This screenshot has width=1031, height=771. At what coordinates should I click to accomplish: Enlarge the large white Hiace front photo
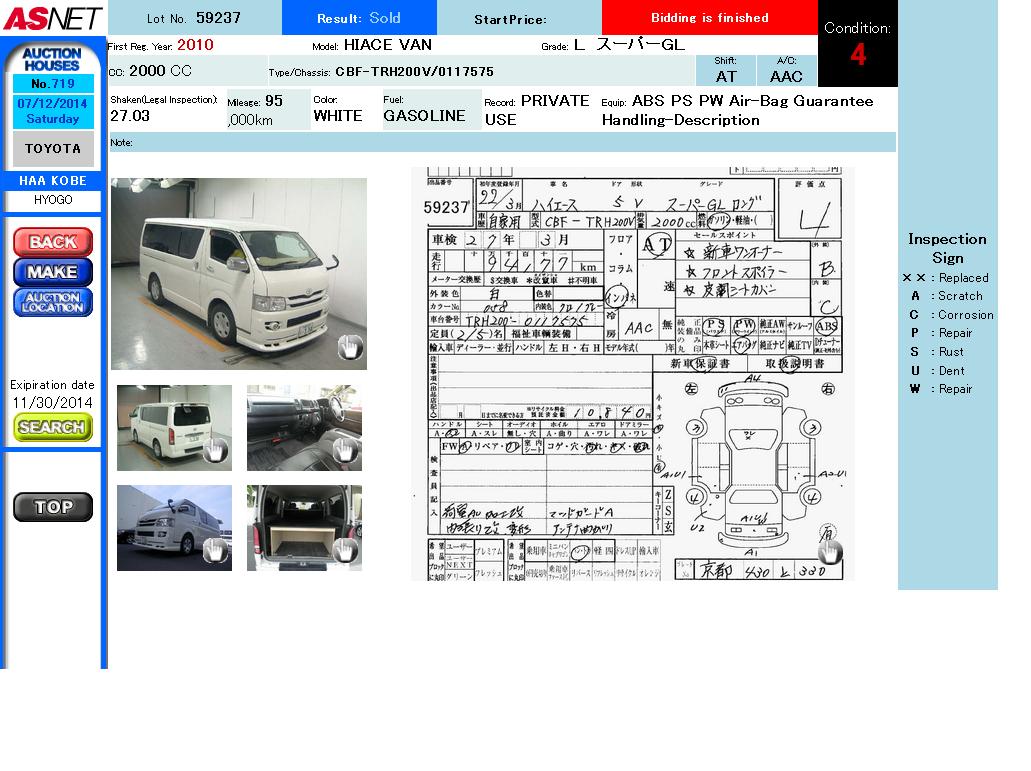(x=238, y=273)
